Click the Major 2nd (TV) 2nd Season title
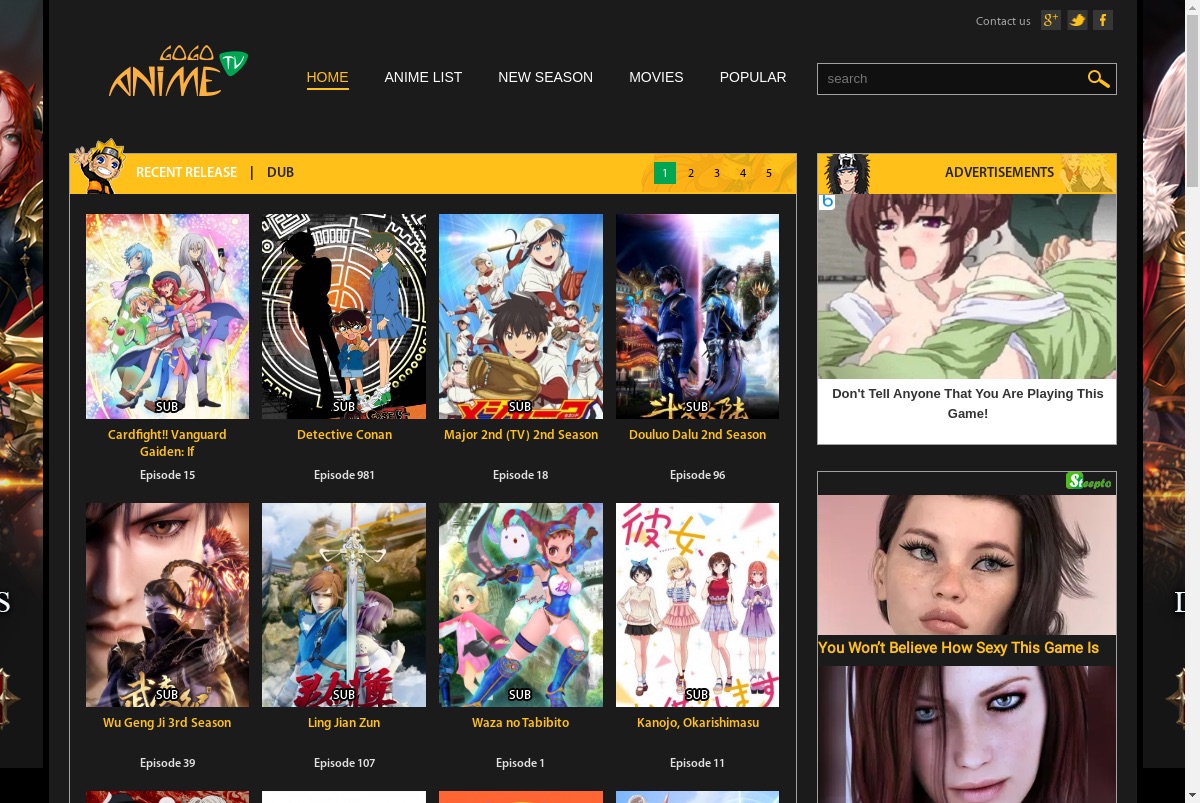Viewport: 1200px width, 803px height. point(521,435)
